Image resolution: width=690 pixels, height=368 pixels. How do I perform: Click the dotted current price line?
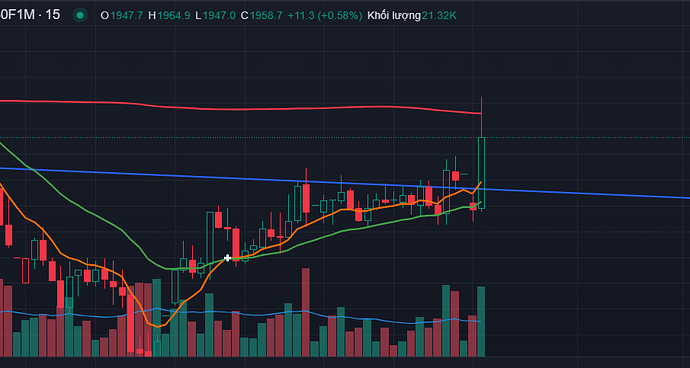click(345, 137)
